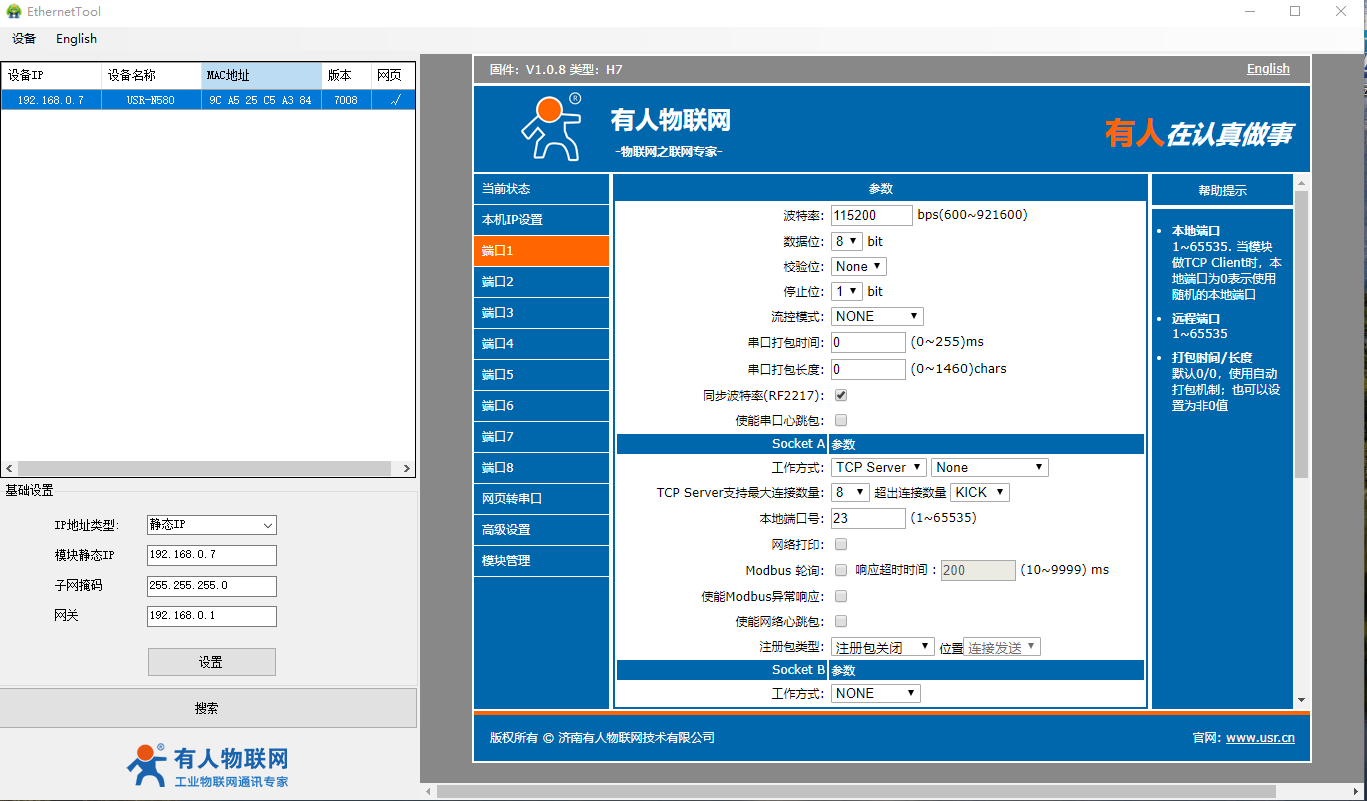This screenshot has width=1367, height=801.
Task: Click the left scroll arrow in the device list
Action: pos(9,468)
